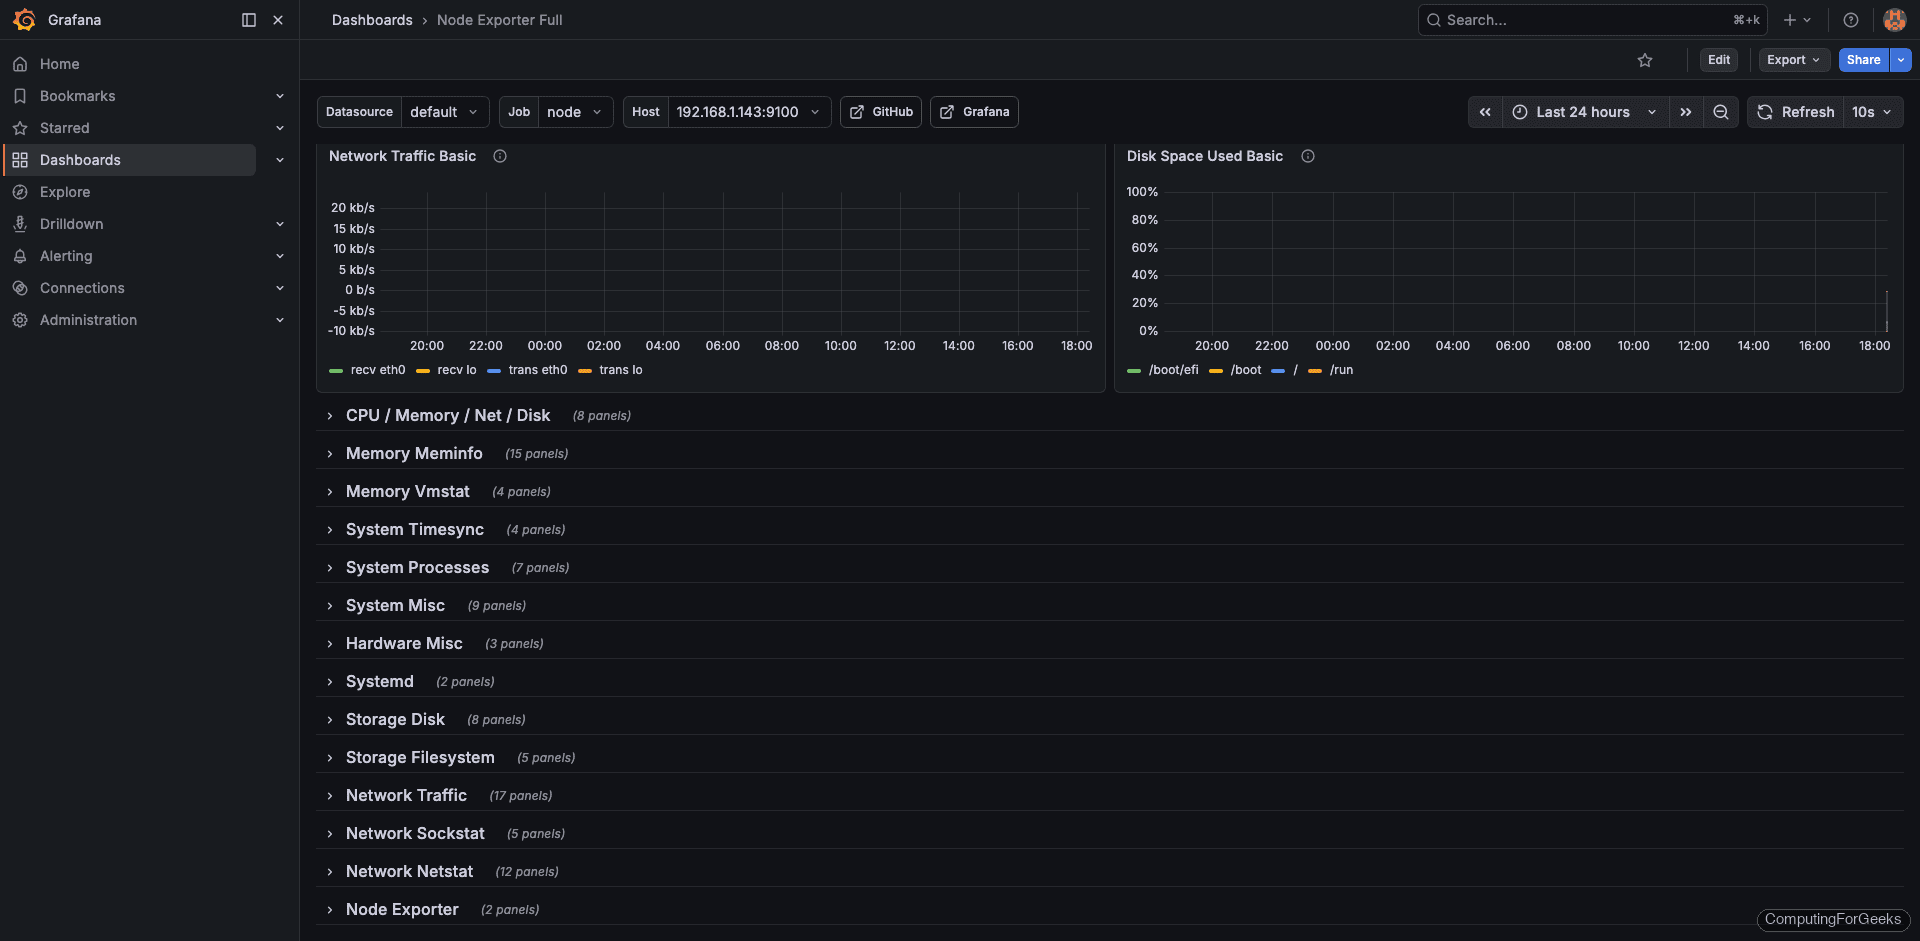Open the Host dropdown for 192.168.1.143:9100
Image resolution: width=1920 pixels, height=941 pixels.
(748, 112)
